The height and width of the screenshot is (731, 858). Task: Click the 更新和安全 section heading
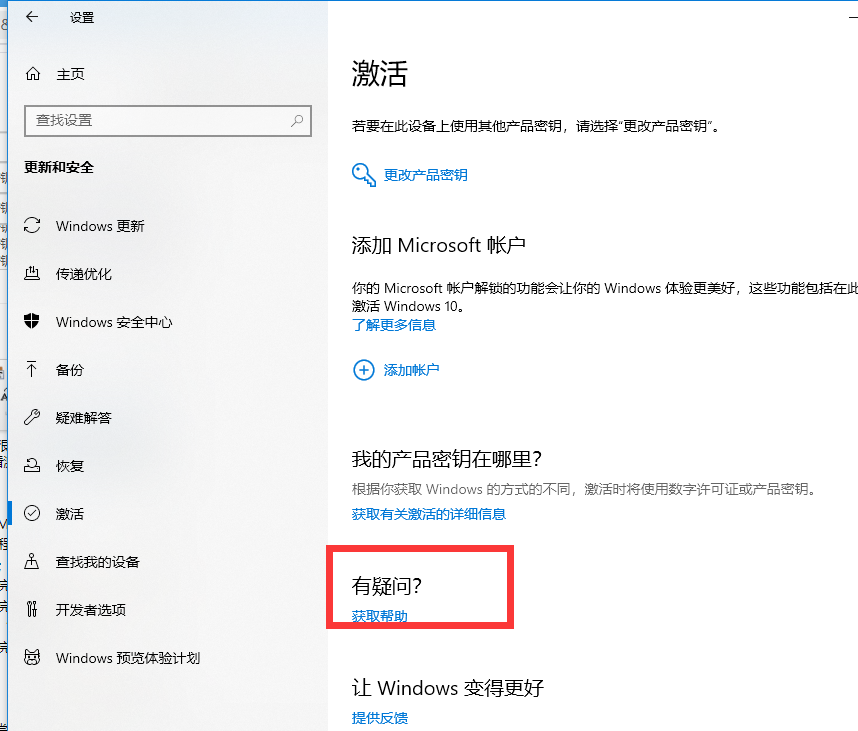[59, 167]
